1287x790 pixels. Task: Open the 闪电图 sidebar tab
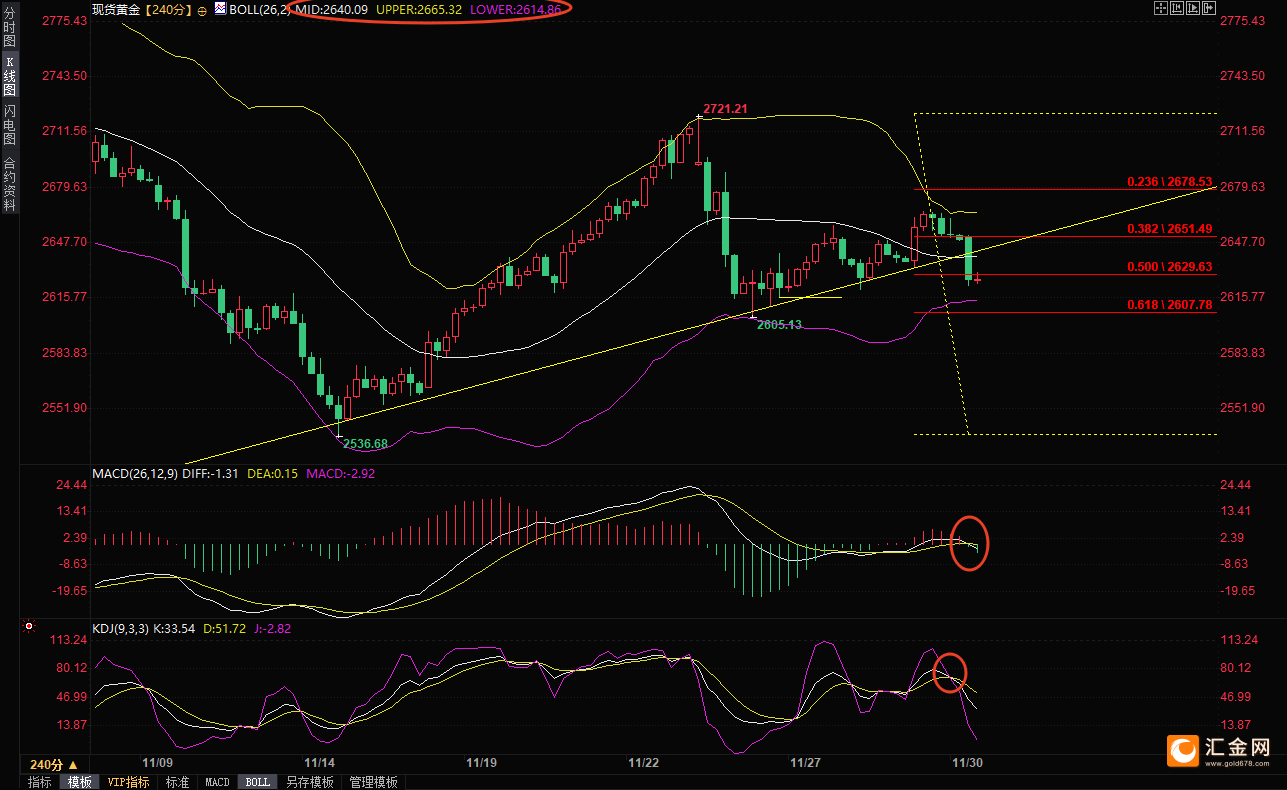(9, 124)
